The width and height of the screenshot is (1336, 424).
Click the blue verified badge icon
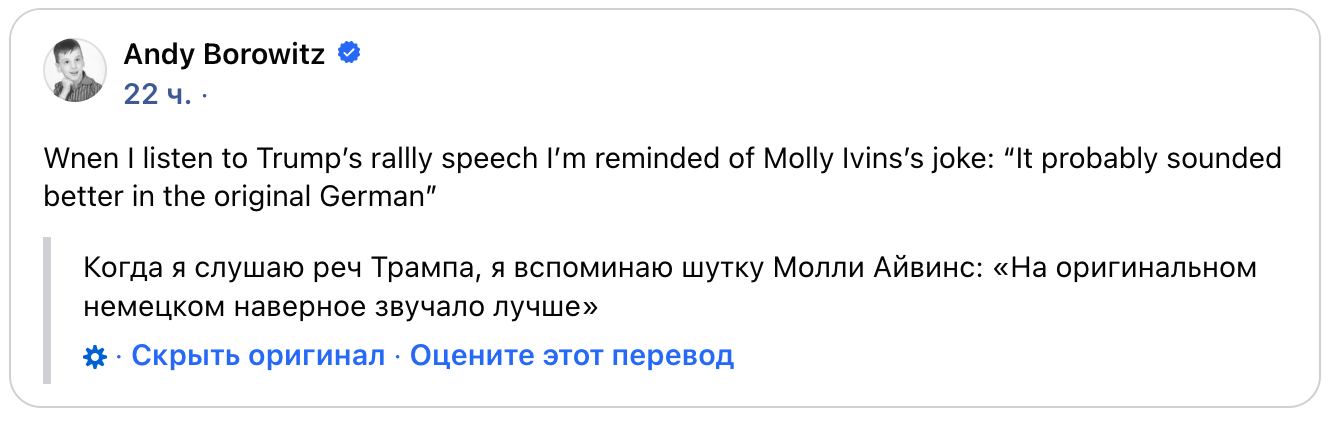click(349, 54)
